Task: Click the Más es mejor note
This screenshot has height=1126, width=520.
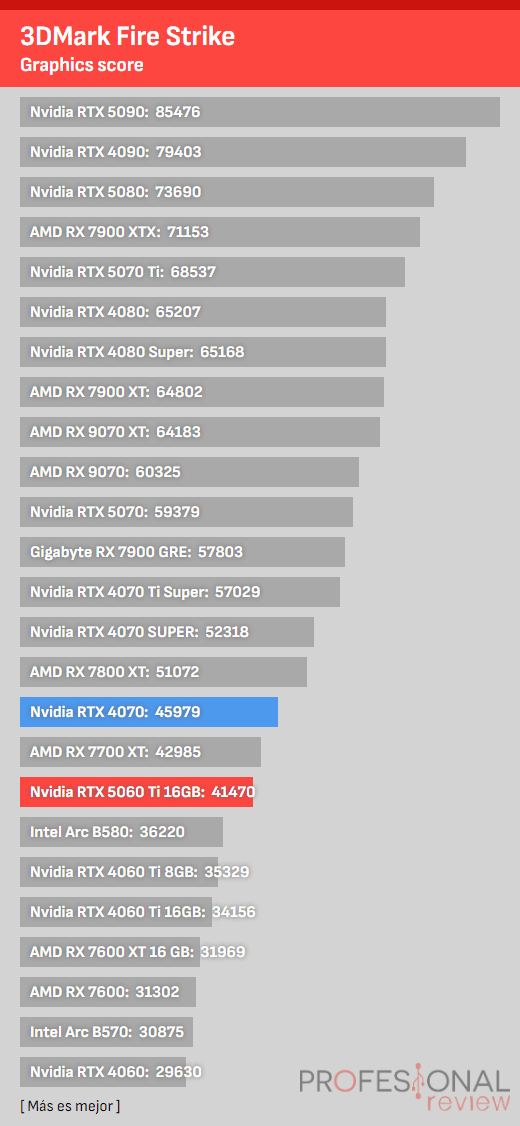Action: click(70, 1106)
